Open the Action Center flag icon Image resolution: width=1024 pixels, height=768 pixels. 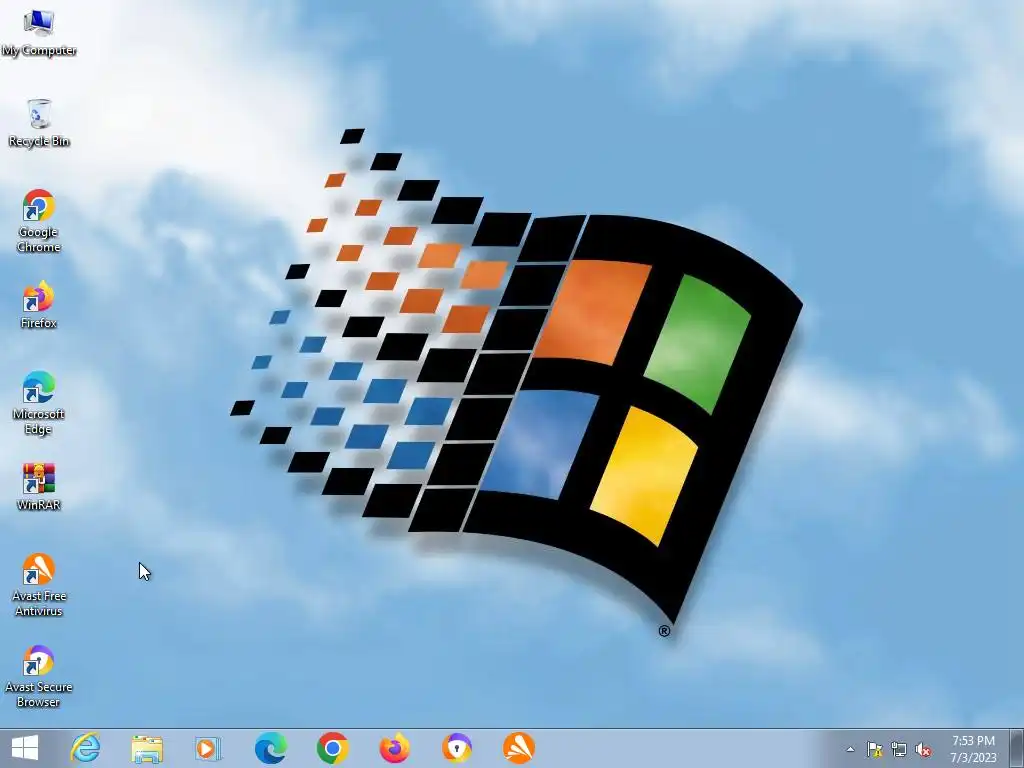click(874, 750)
